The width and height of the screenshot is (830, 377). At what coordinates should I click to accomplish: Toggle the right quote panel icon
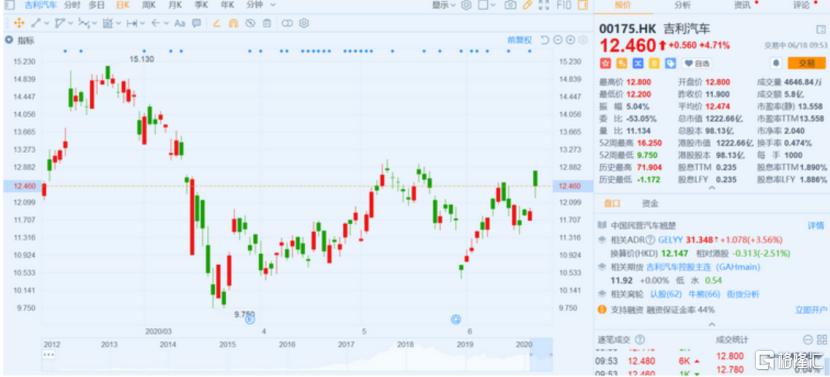[x=583, y=5]
